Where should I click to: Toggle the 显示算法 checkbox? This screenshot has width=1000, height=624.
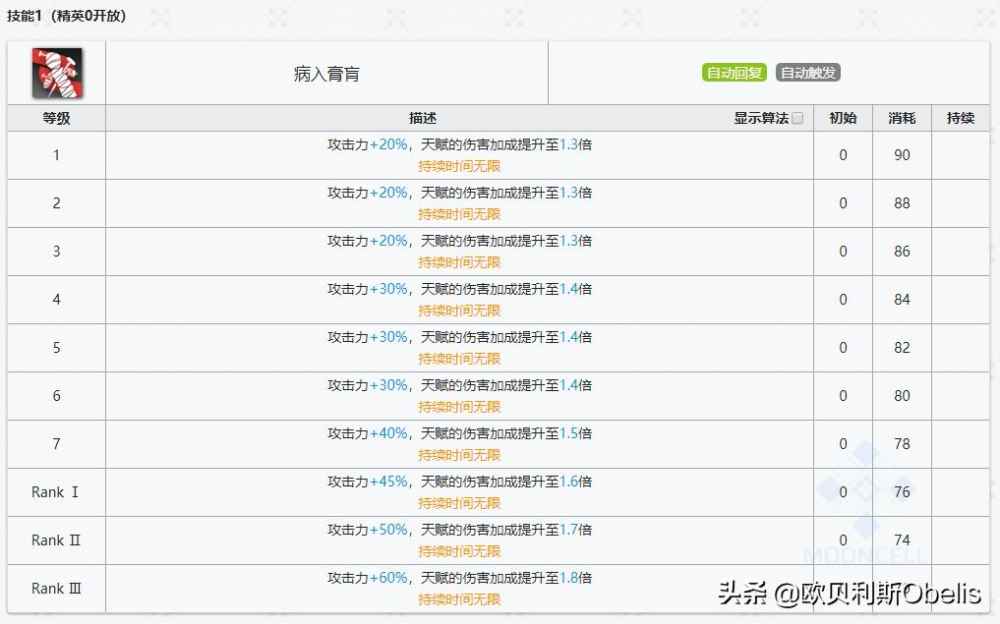pos(797,118)
